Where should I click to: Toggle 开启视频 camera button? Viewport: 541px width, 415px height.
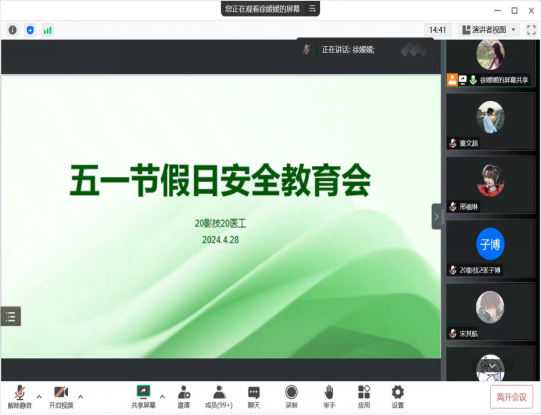click(x=61, y=397)
